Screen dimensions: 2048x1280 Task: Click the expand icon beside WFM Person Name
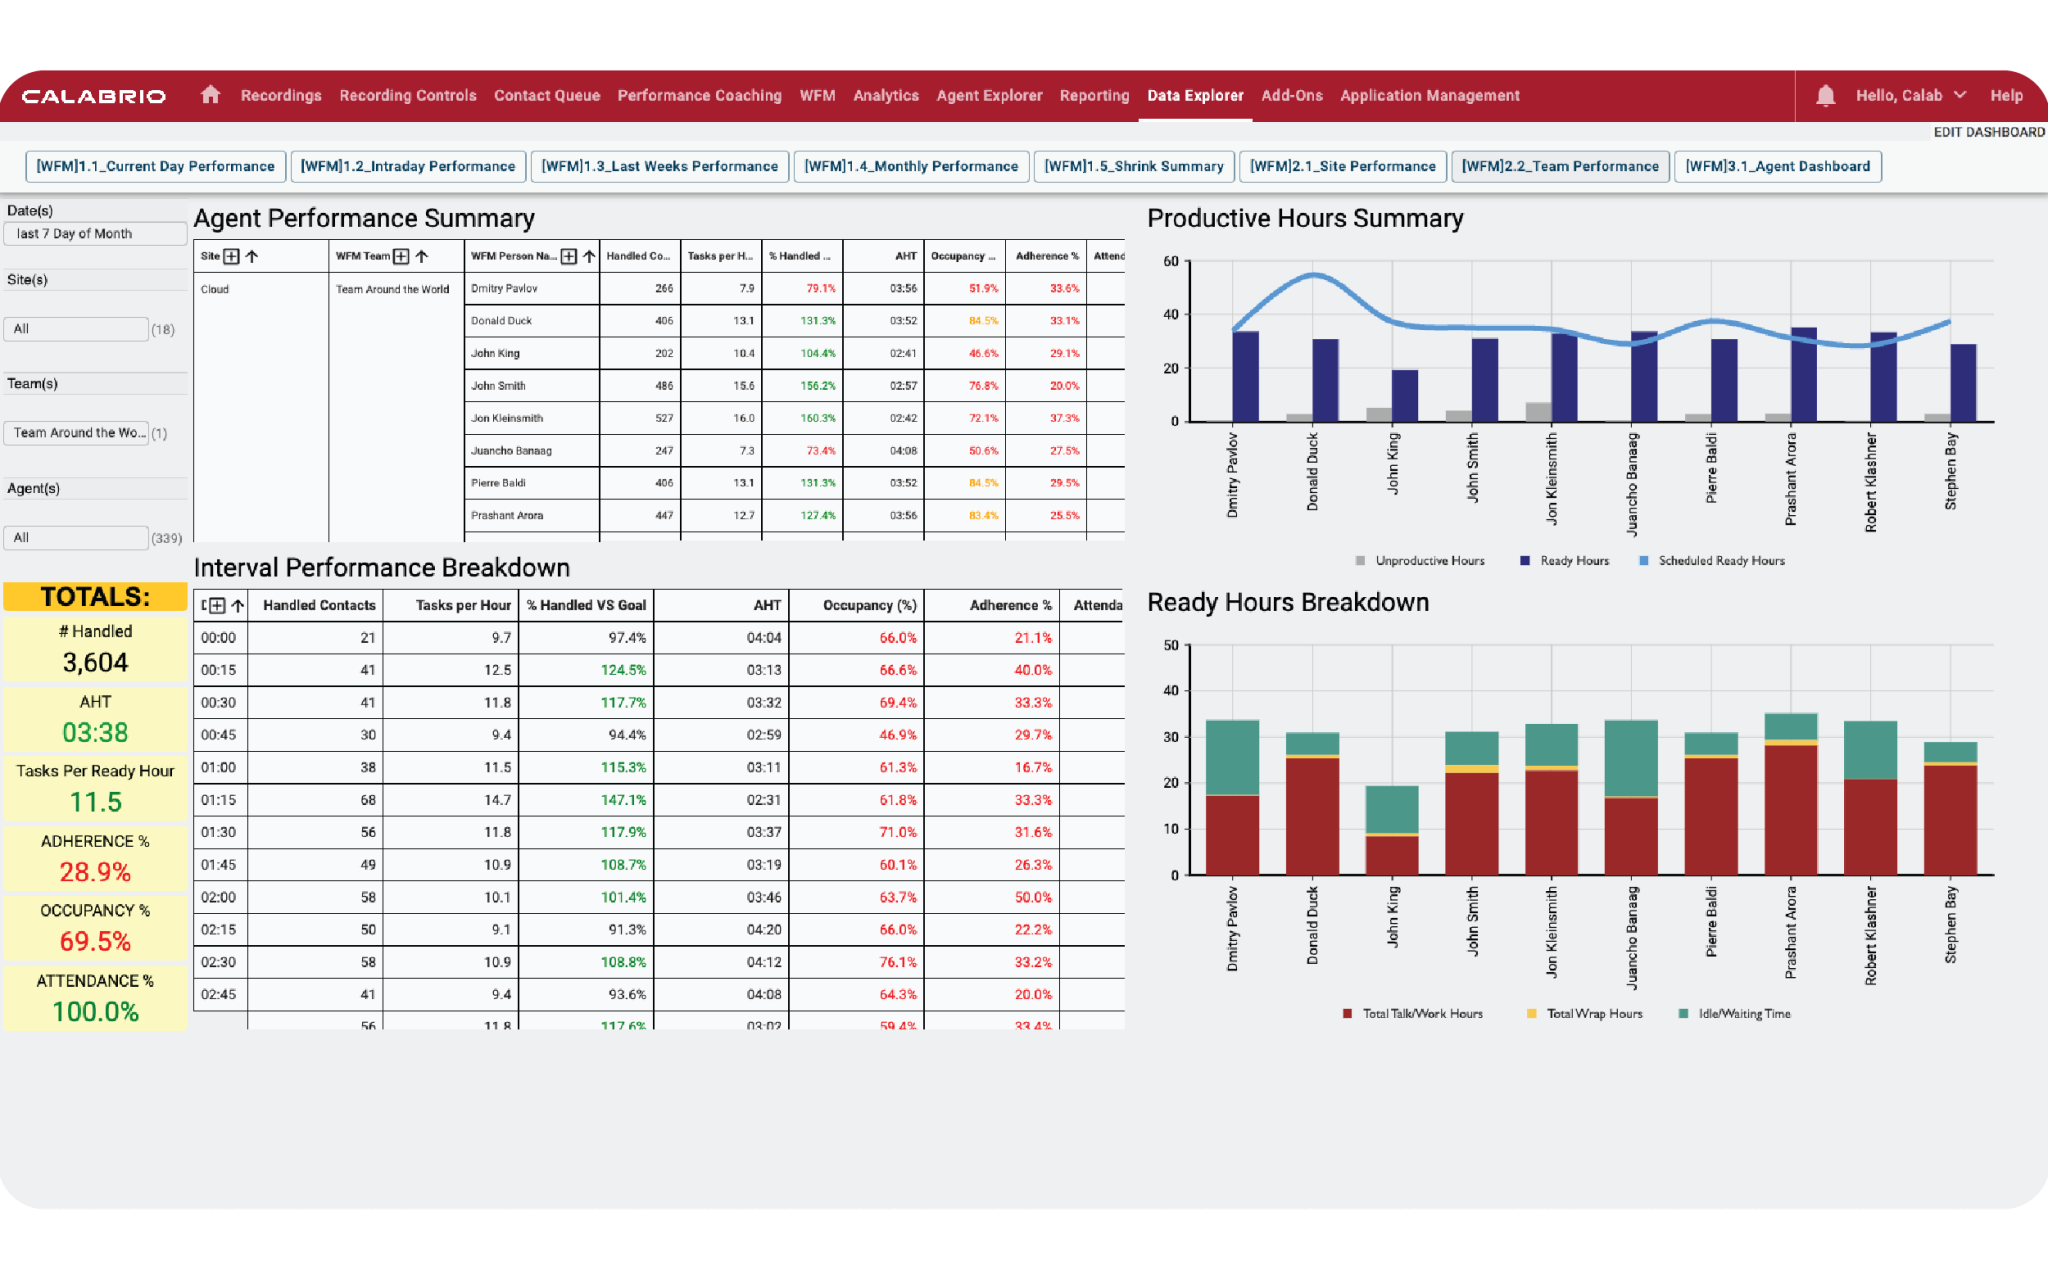568,256
